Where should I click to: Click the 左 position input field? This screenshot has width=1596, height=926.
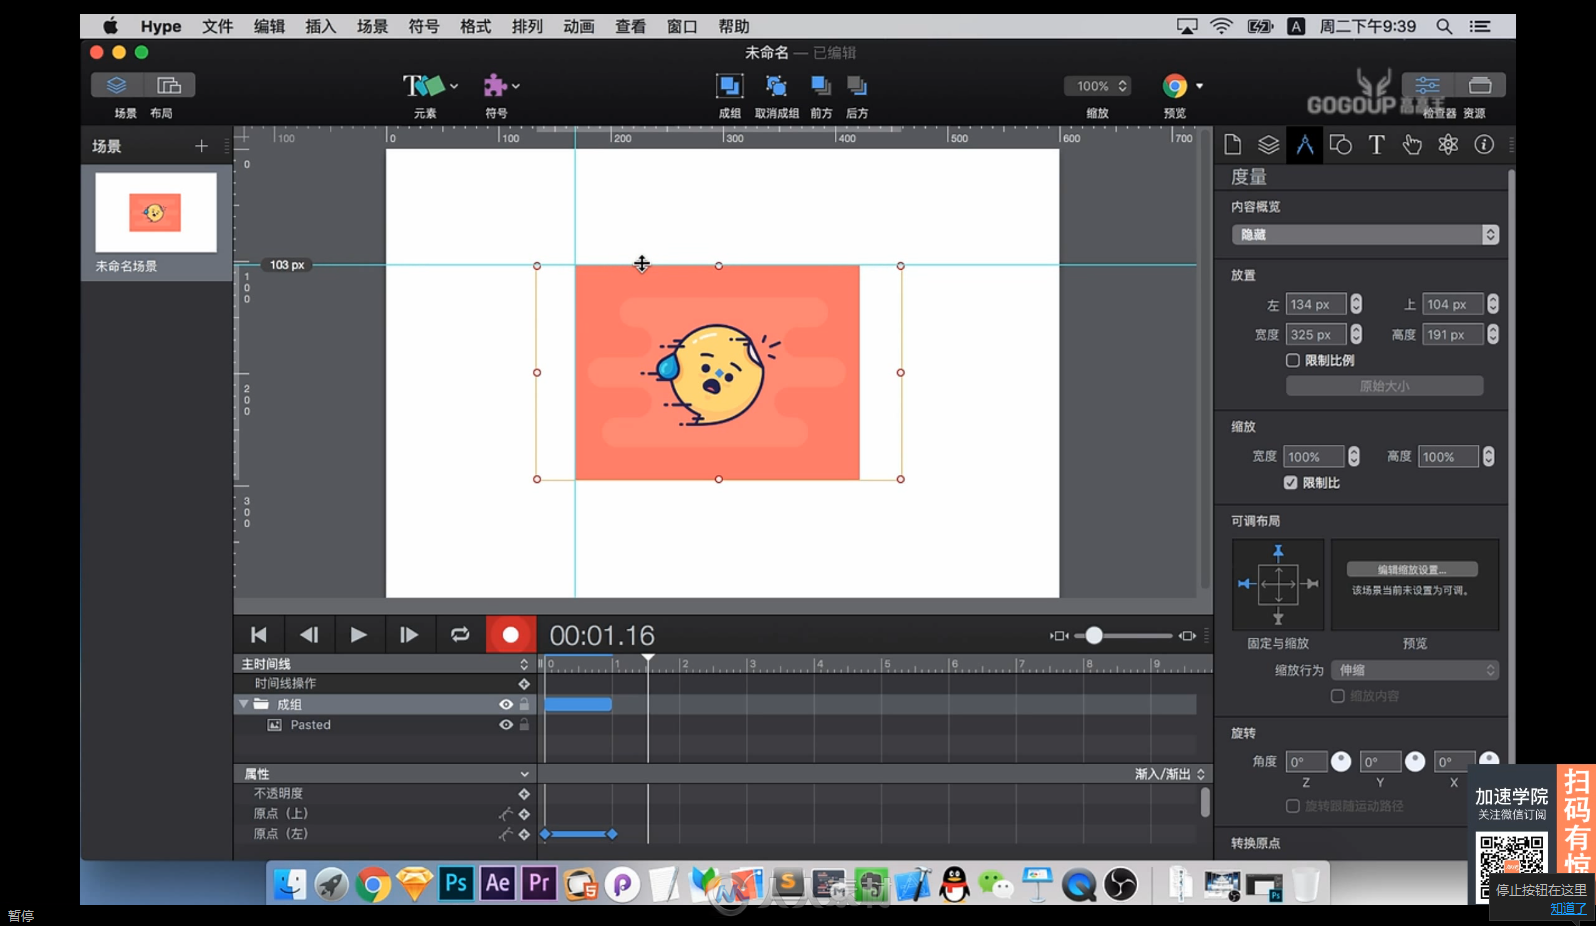(x=1316, y=304)
